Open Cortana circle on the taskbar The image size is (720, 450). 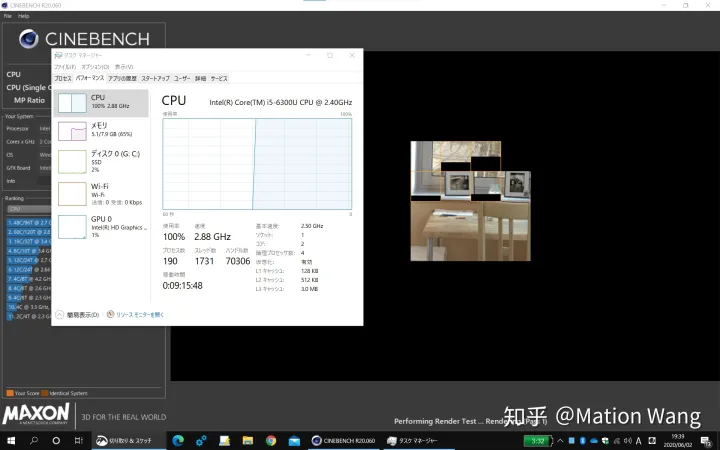(56, 441)
